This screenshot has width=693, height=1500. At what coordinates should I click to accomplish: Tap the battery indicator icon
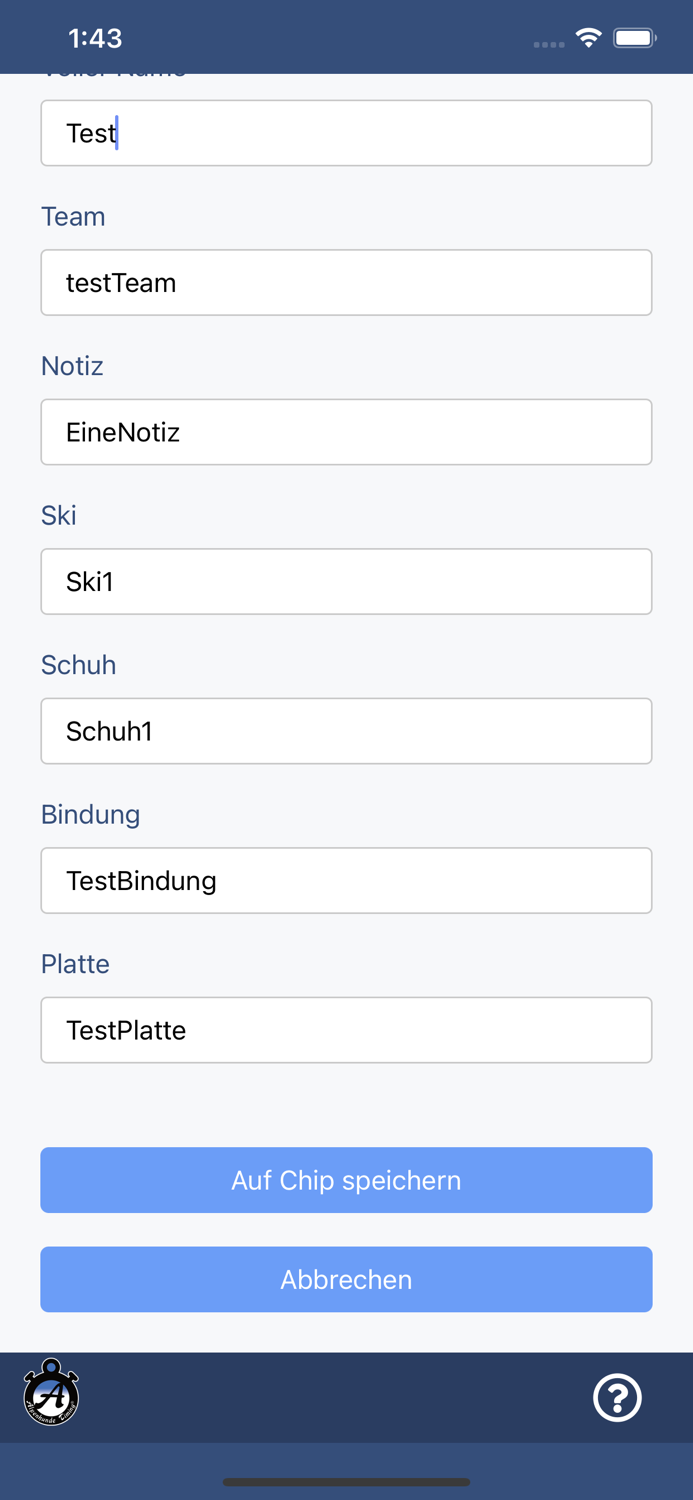(635, 38)
